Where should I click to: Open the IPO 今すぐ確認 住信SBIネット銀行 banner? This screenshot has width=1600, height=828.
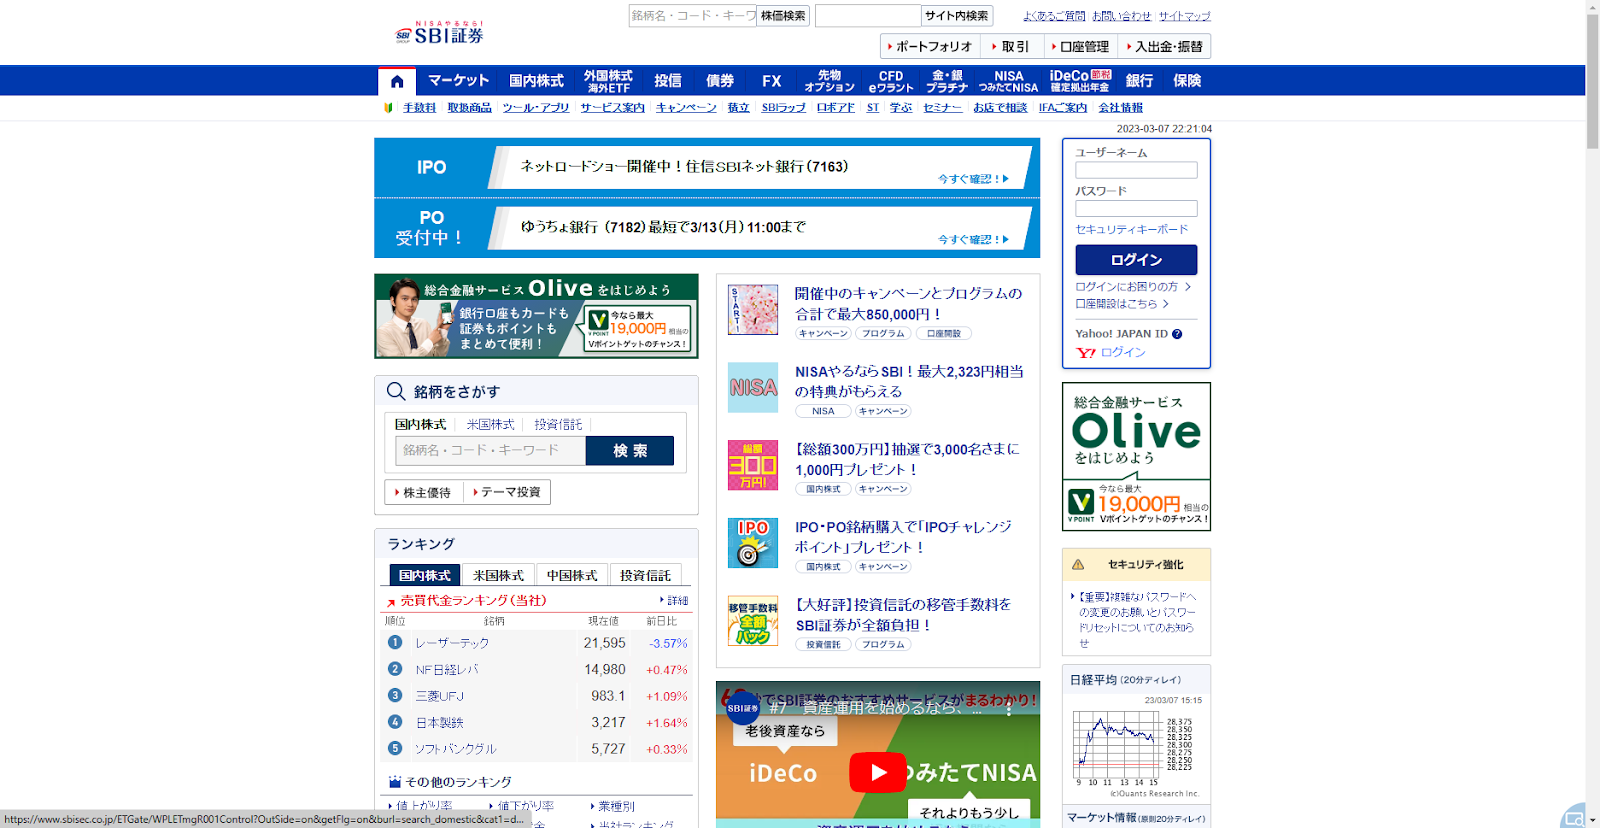click(707, 167)
